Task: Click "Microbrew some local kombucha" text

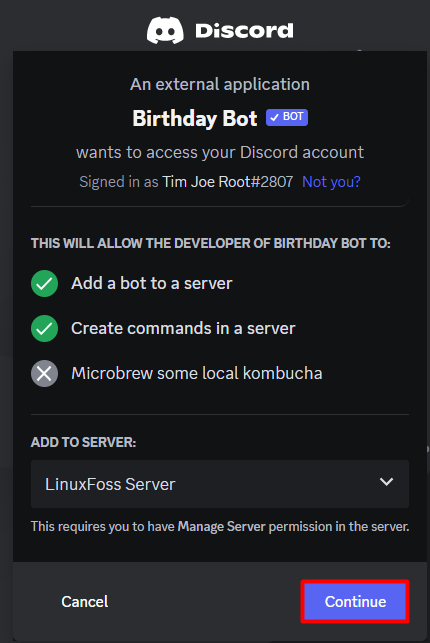Action: click(197, 374)
